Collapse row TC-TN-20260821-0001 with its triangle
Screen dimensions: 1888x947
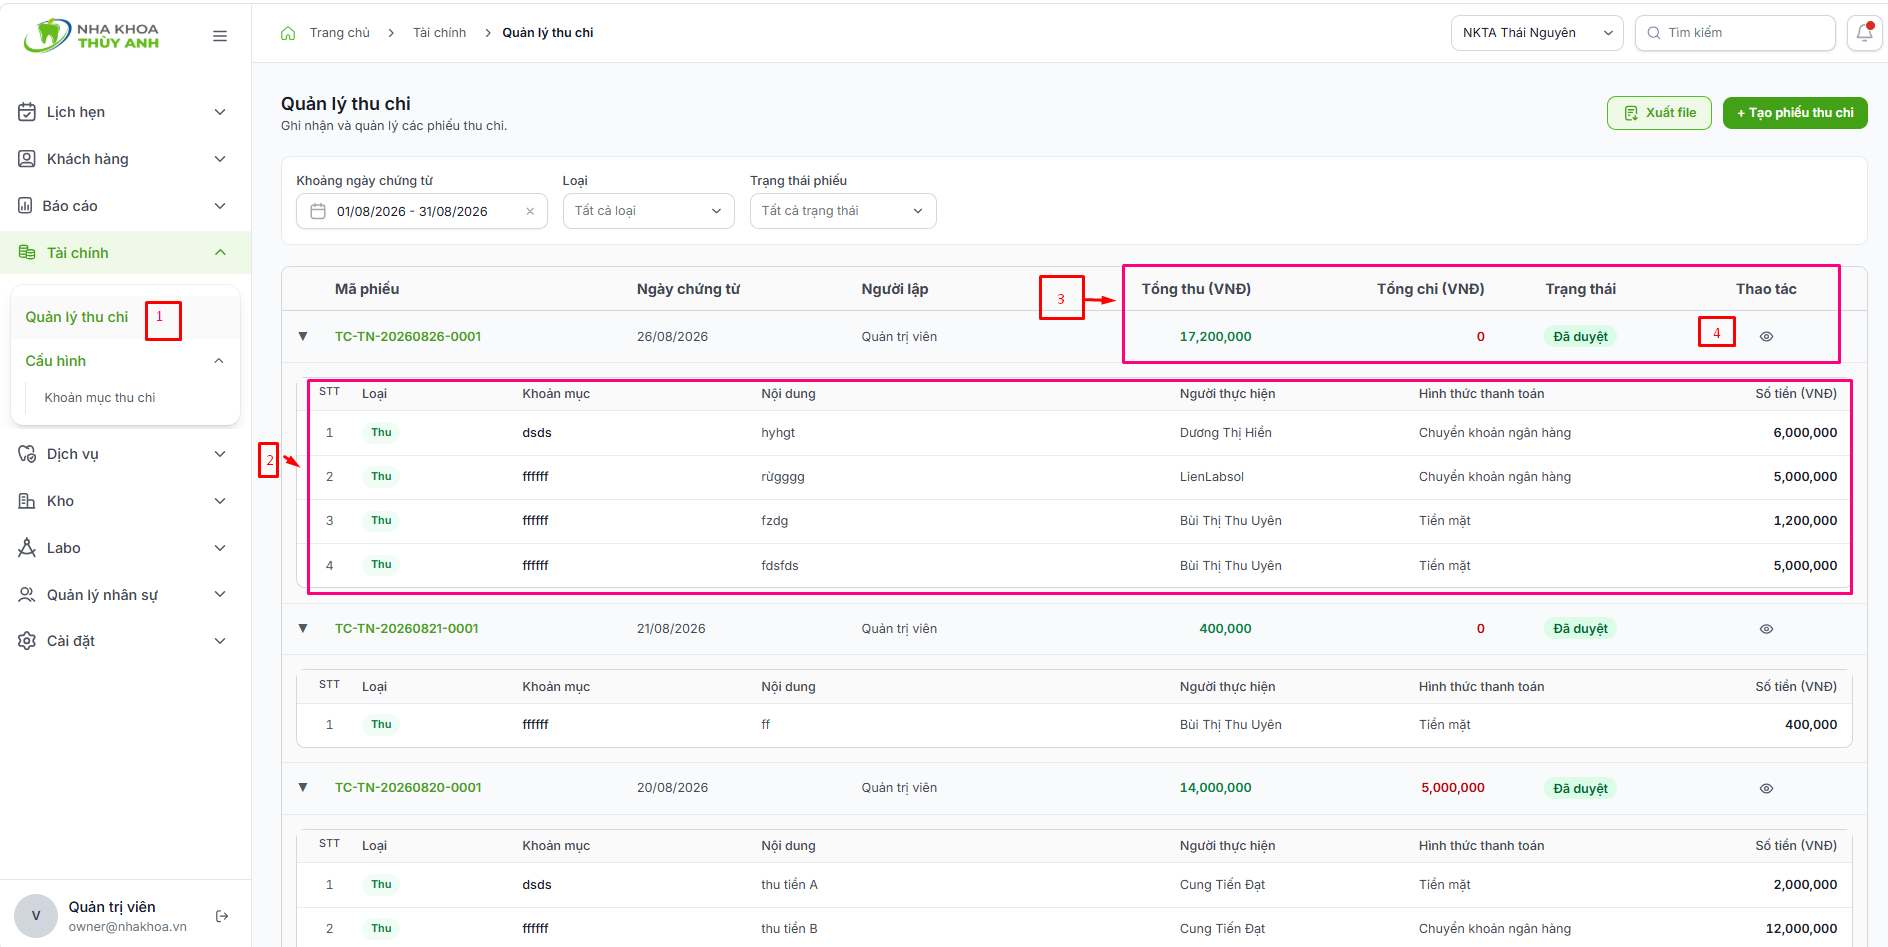coord(303,628)
